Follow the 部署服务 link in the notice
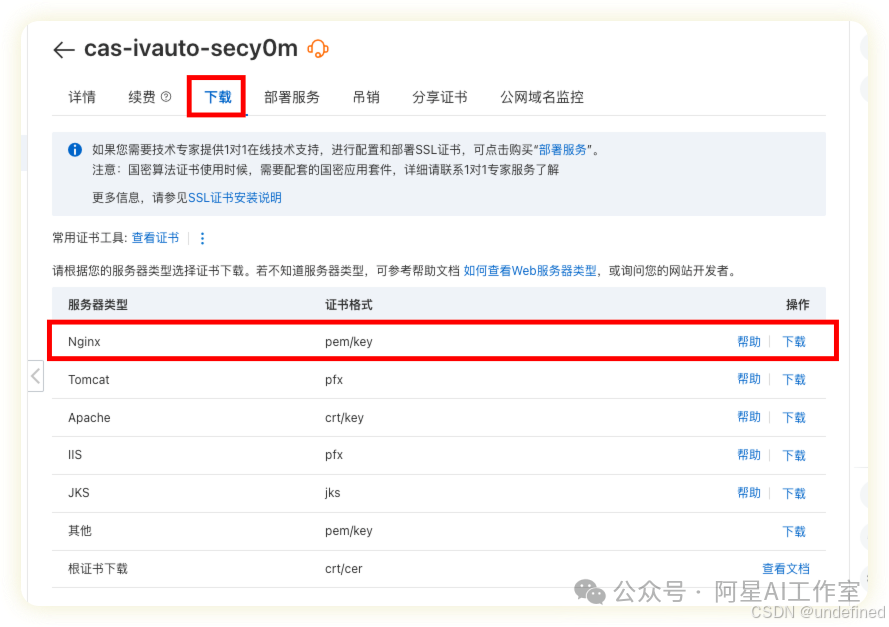Screen dimensions: 889x627 562,150
